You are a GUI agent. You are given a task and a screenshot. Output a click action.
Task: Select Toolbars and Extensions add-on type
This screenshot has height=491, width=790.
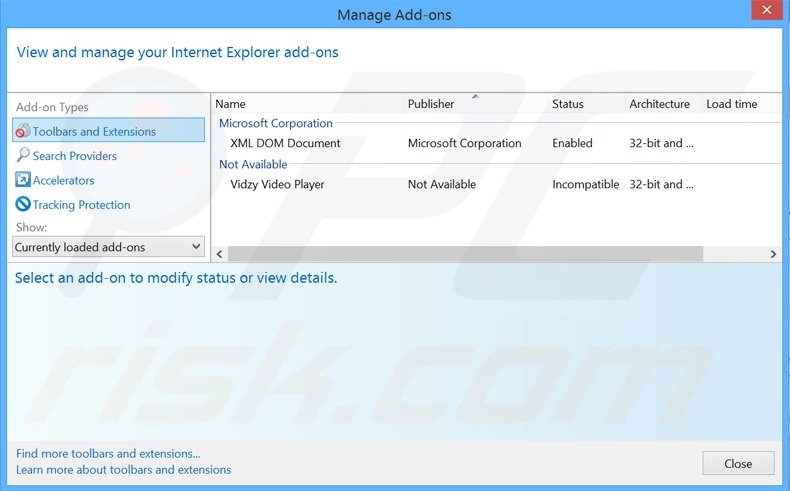pos(108,130)
